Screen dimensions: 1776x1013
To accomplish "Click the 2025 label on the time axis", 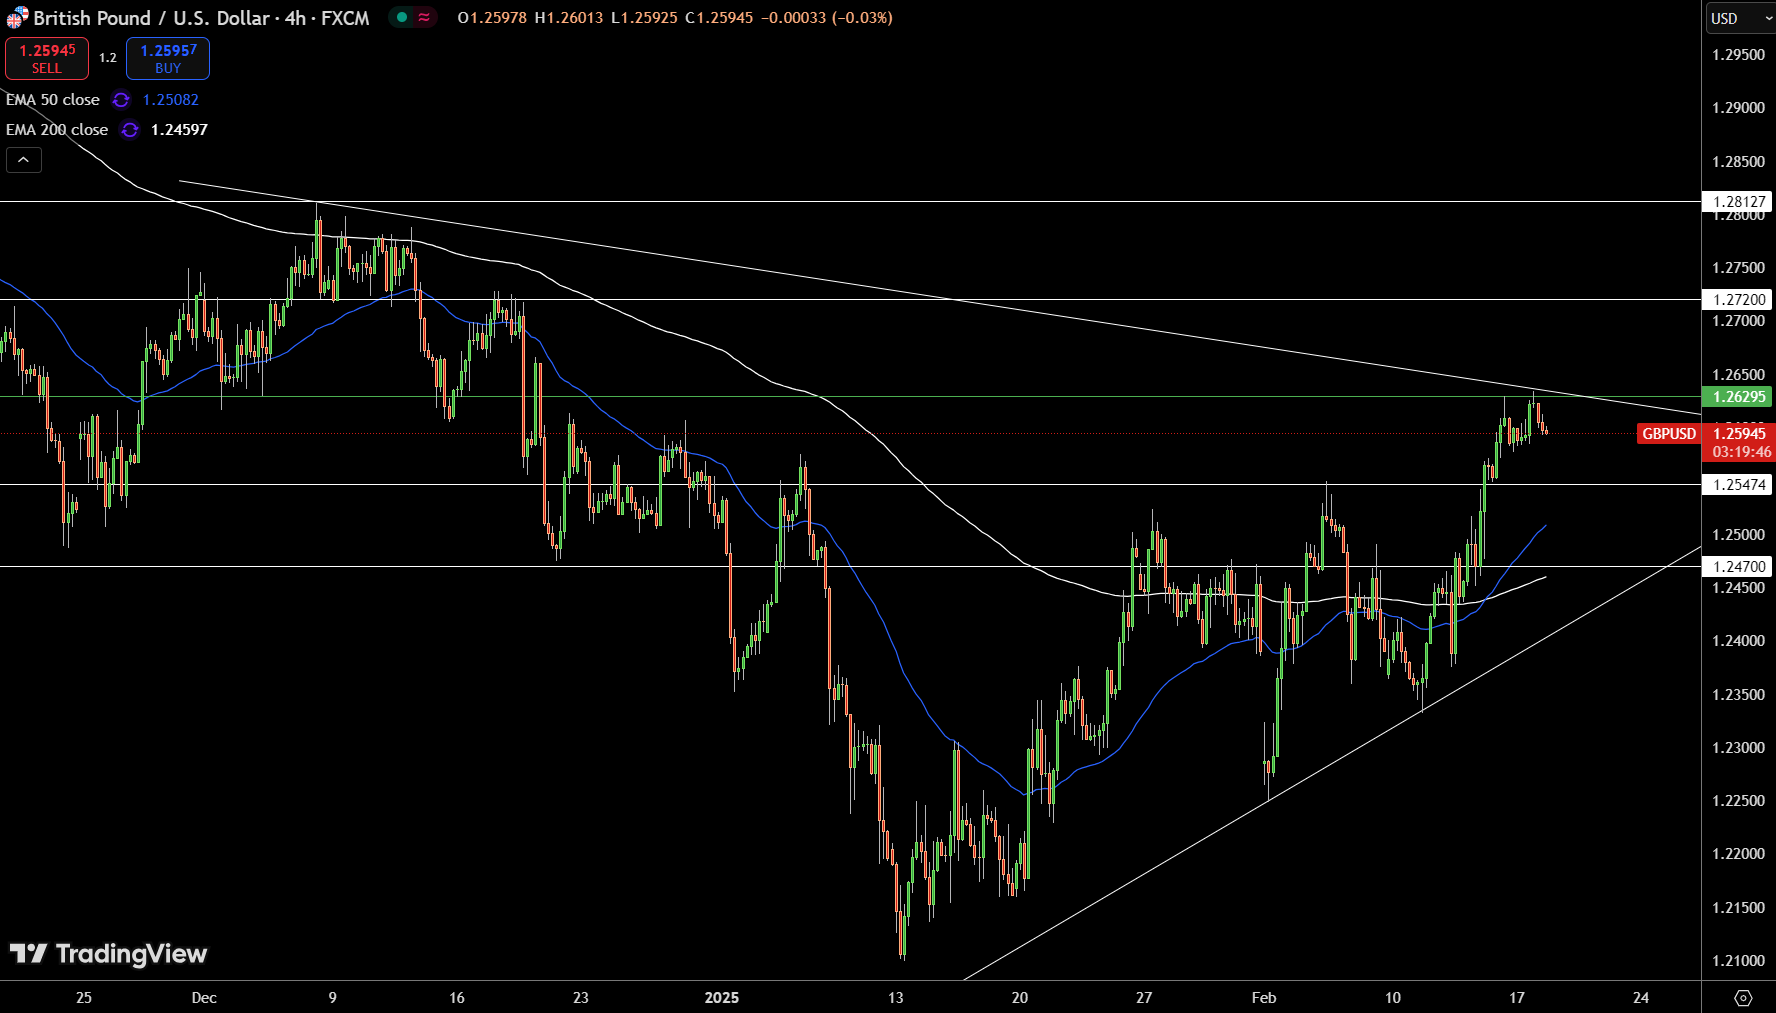I will [x=722, y=998].
